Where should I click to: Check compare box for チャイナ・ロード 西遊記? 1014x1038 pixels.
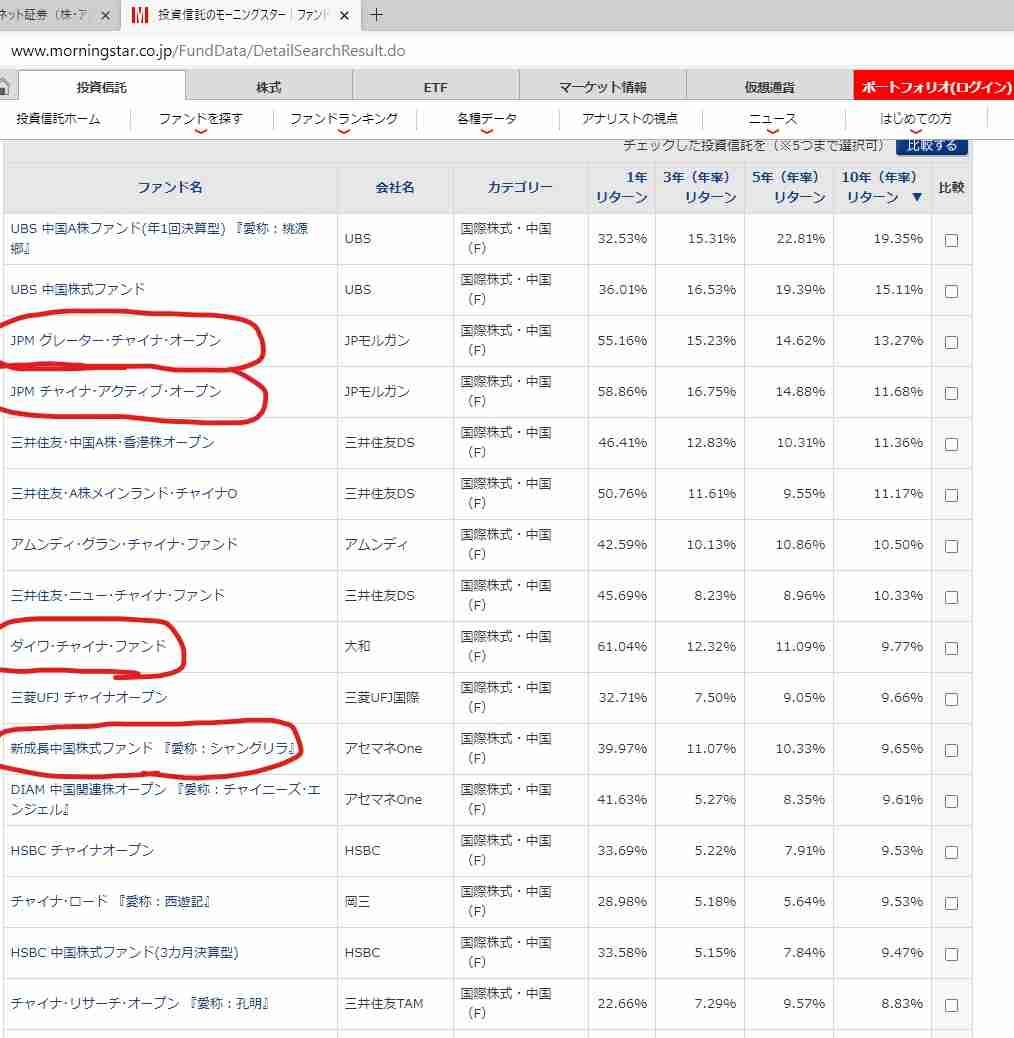951,903
